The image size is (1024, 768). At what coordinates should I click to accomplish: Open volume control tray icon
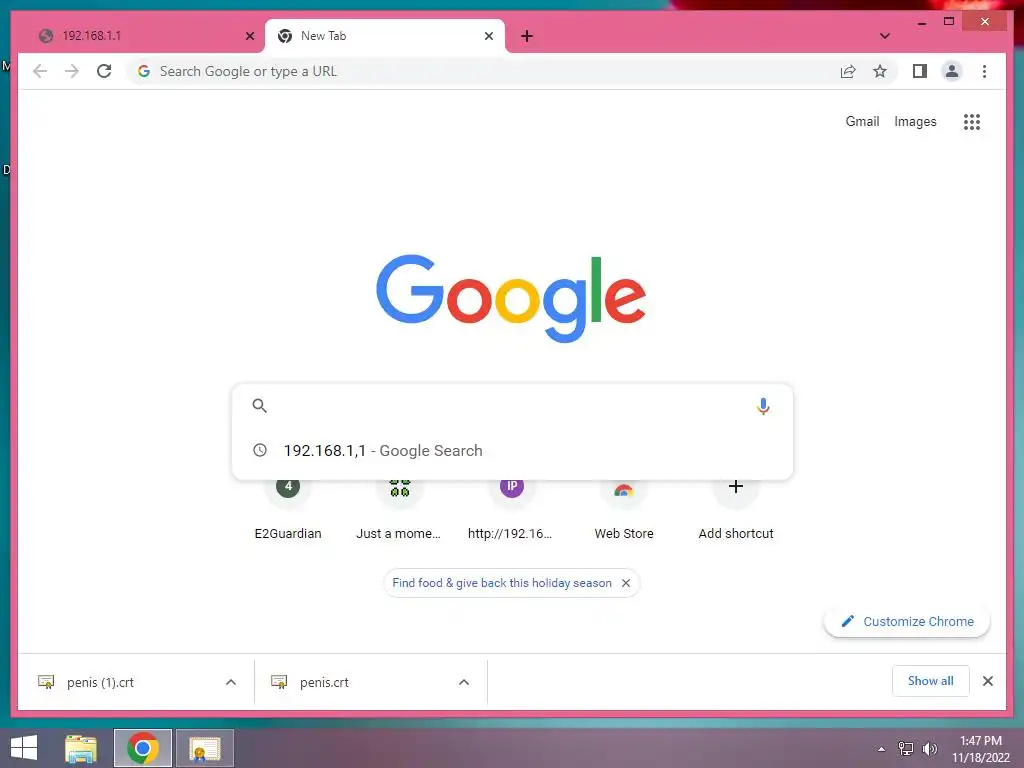pyautogui.click(x=929, y=749)
